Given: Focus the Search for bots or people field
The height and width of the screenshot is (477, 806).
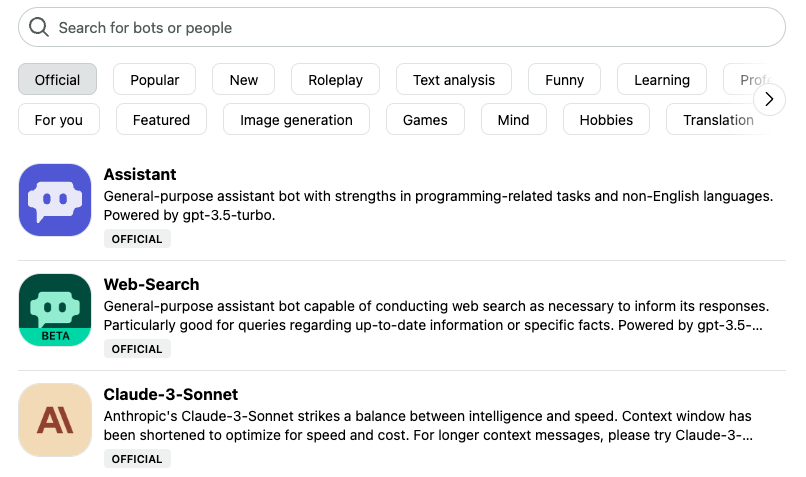Looking at the screenshot, I should (x=402, y=27).
